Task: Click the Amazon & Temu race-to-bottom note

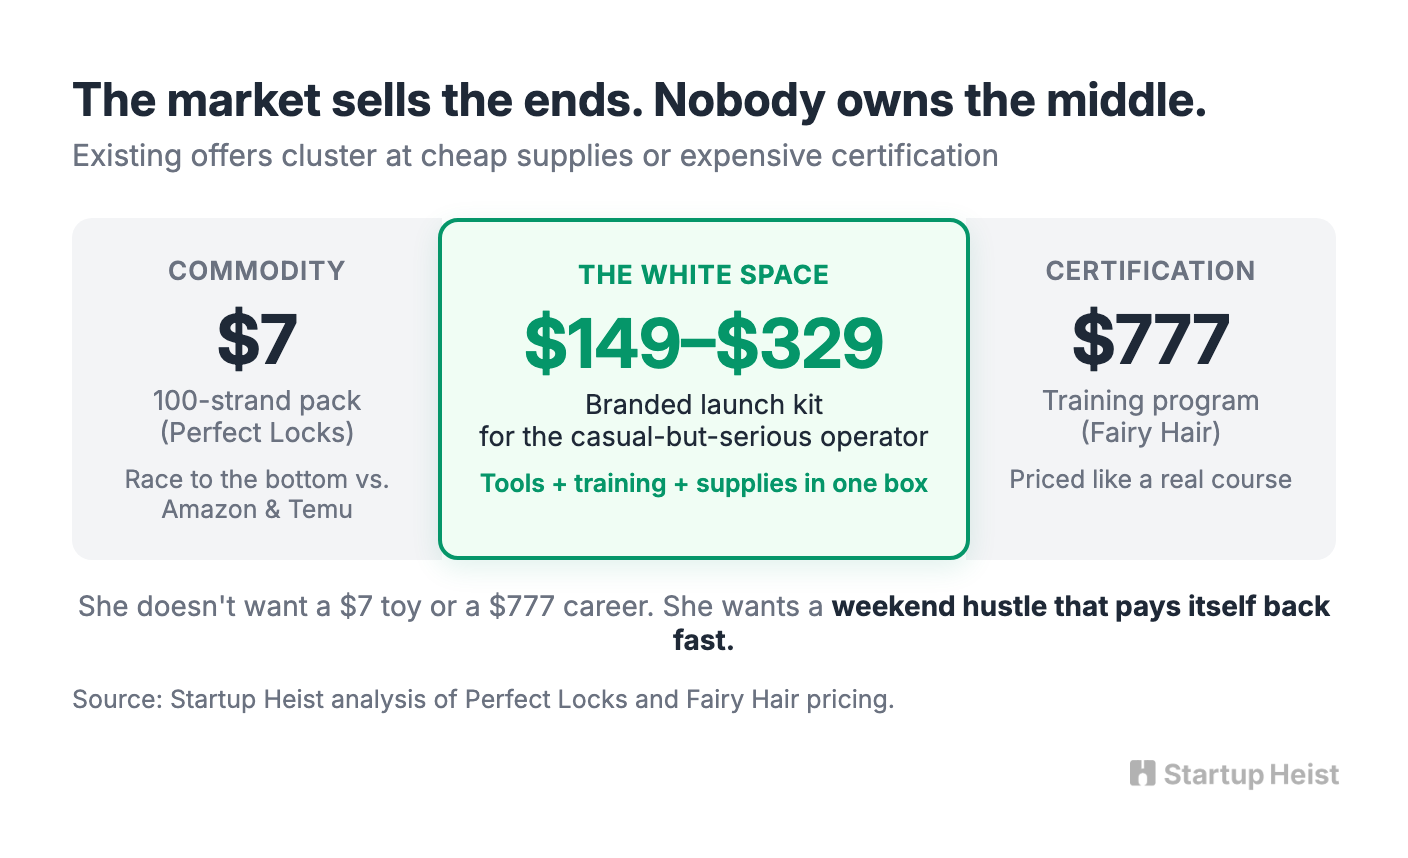Action: pos(257,494)
